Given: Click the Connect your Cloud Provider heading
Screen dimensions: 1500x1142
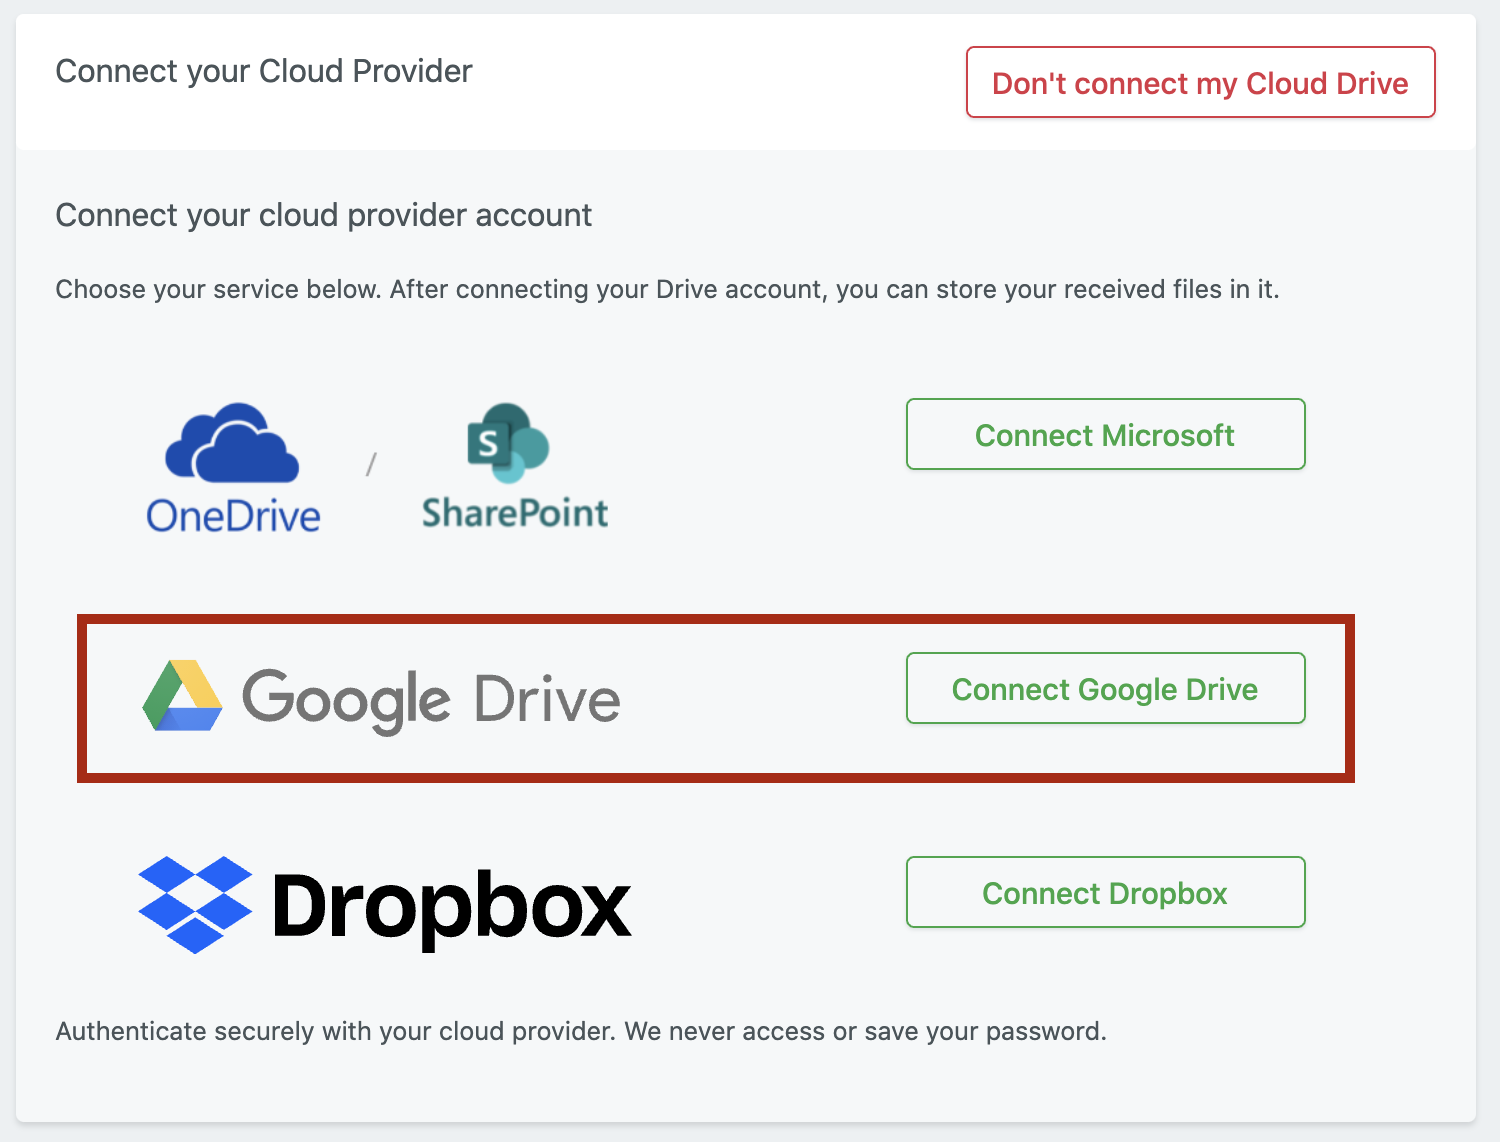Looking at the screenshot, I should pos(264,71).
